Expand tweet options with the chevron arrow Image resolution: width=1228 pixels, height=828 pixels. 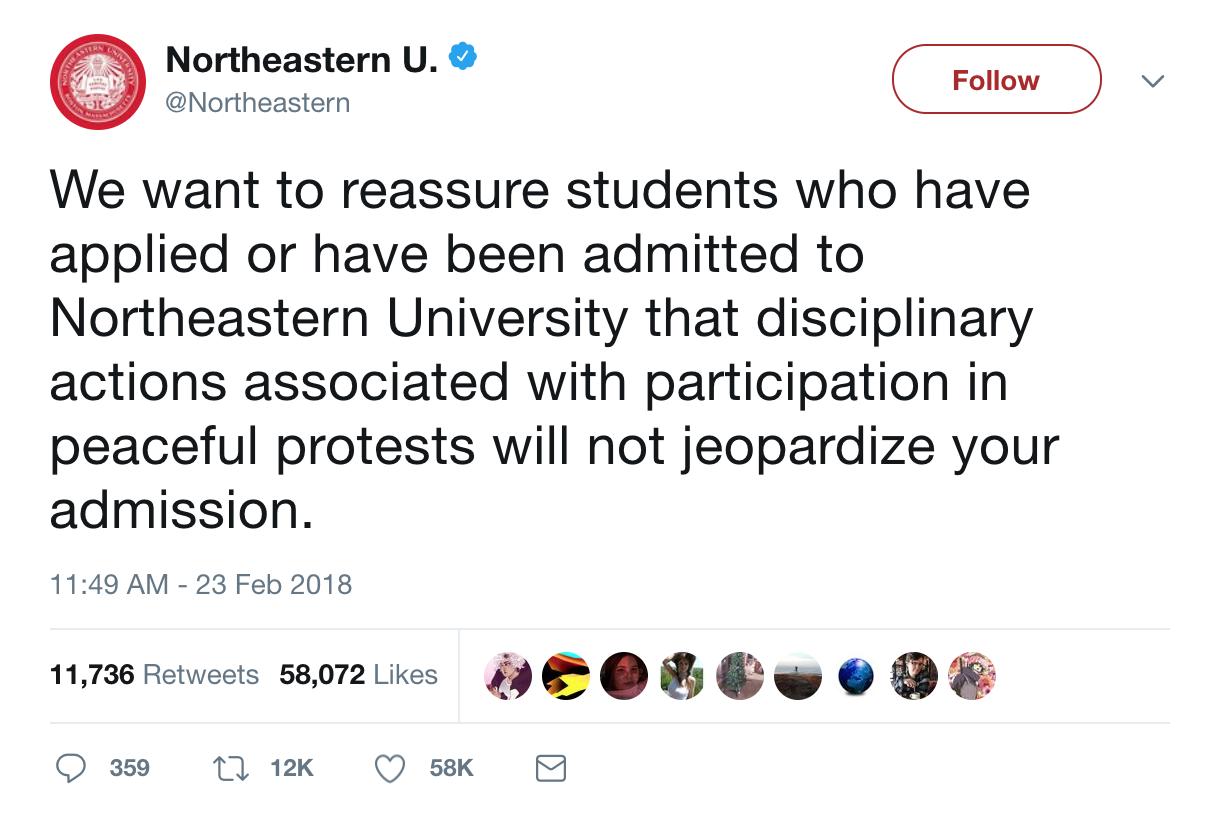click(x=1153, y=81)
